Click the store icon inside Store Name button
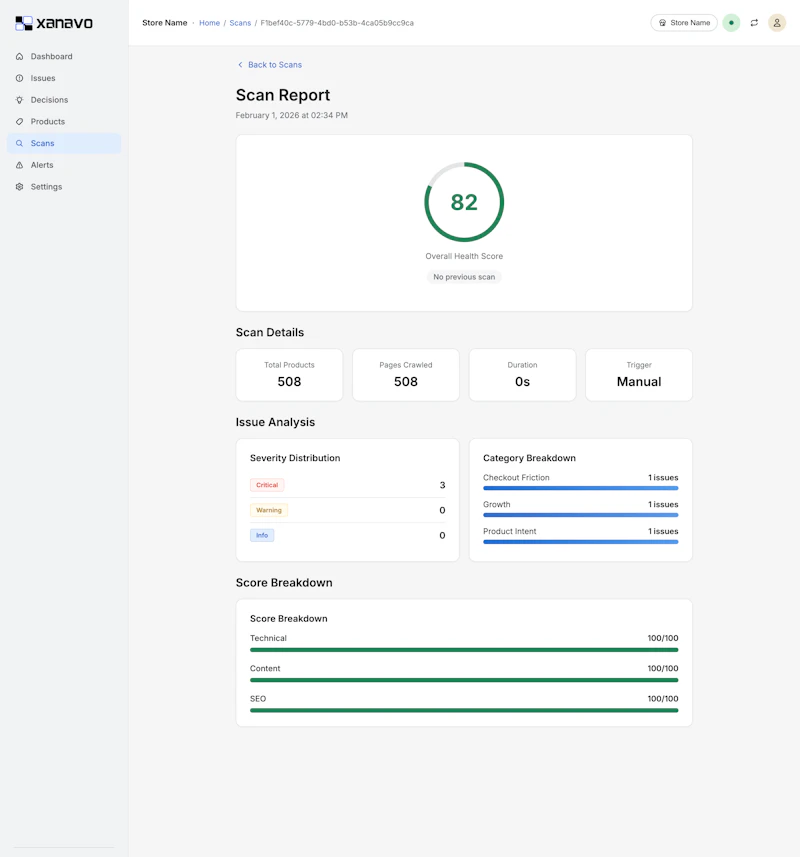 click(x=662, y=23)
